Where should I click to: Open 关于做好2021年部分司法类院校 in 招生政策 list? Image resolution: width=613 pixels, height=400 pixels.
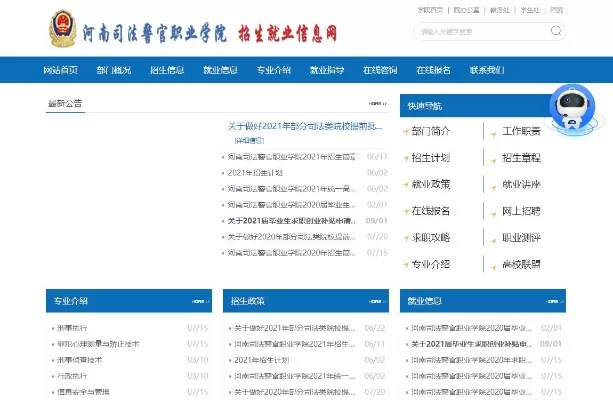tap(294, 328)
